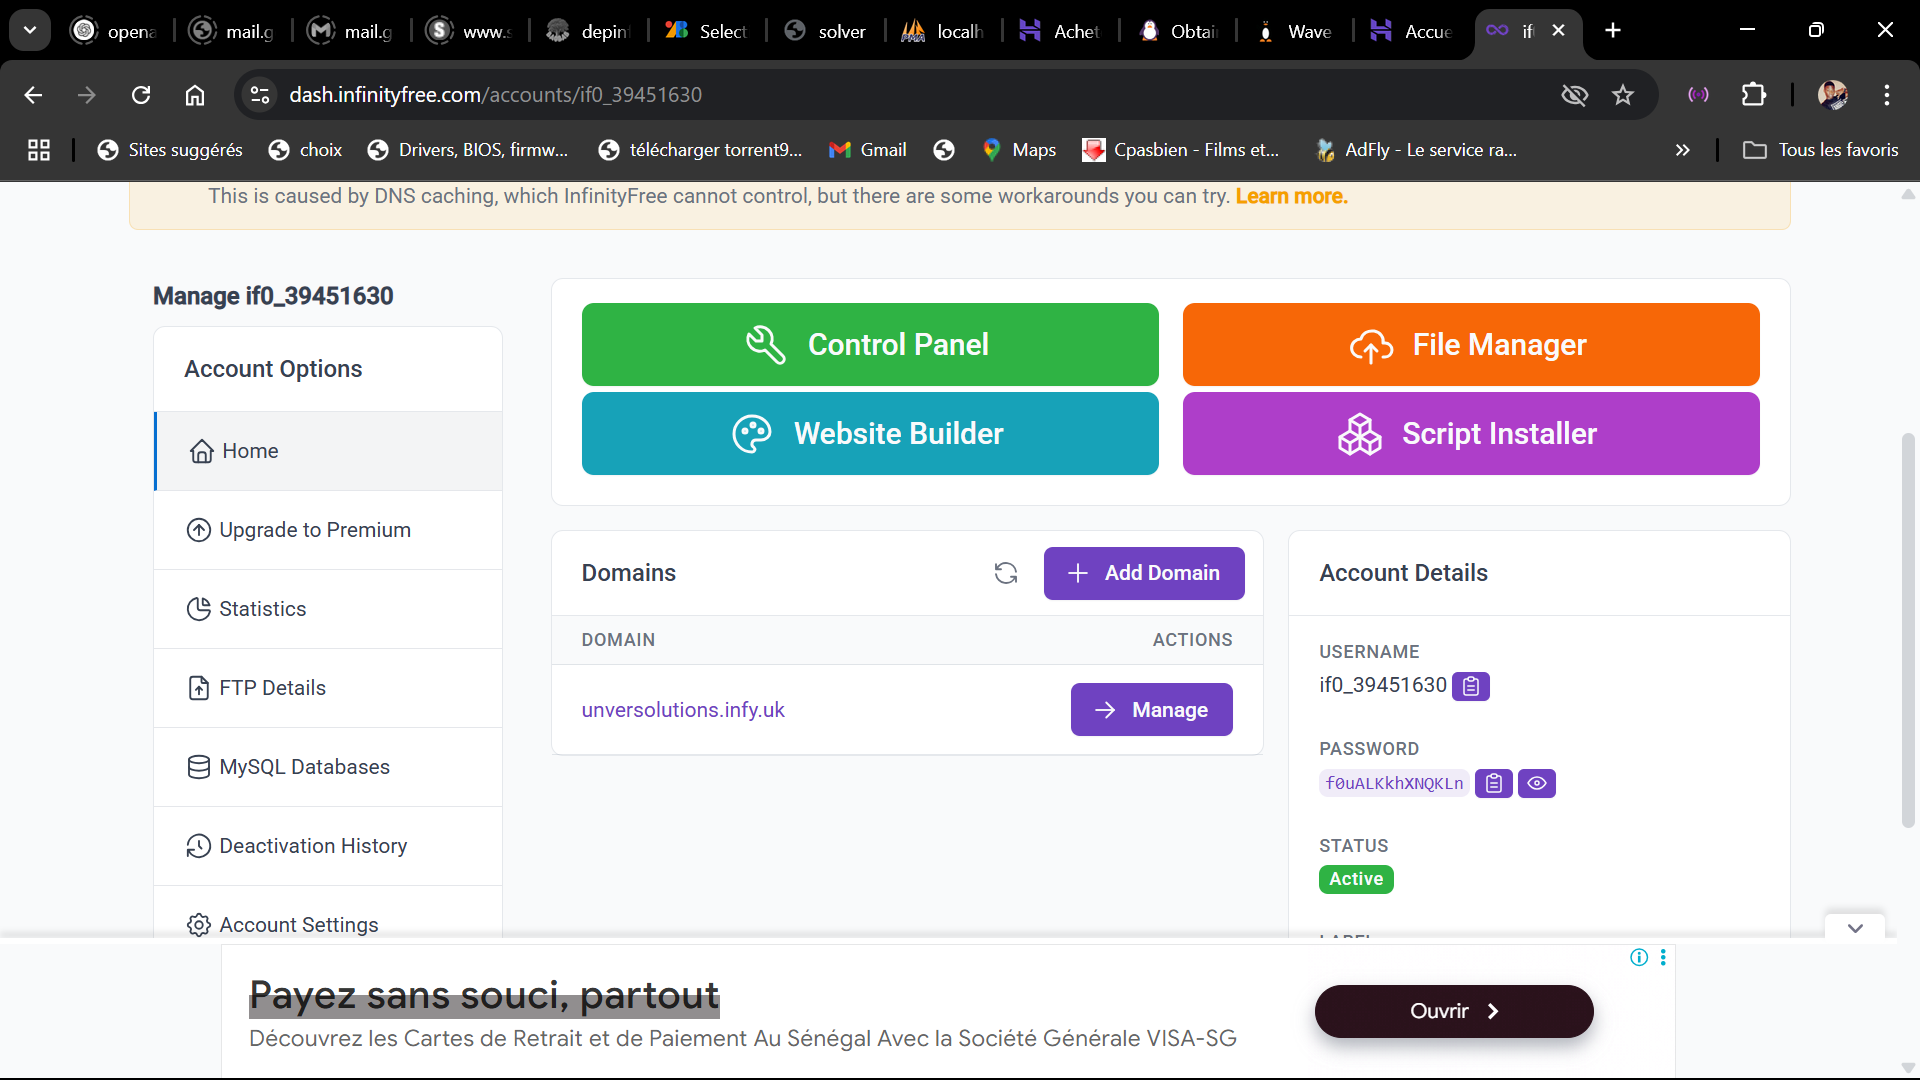1920x1080 pixels.
Task: Collapse the bottom ad banner
Action: [x=1855, y=928]
